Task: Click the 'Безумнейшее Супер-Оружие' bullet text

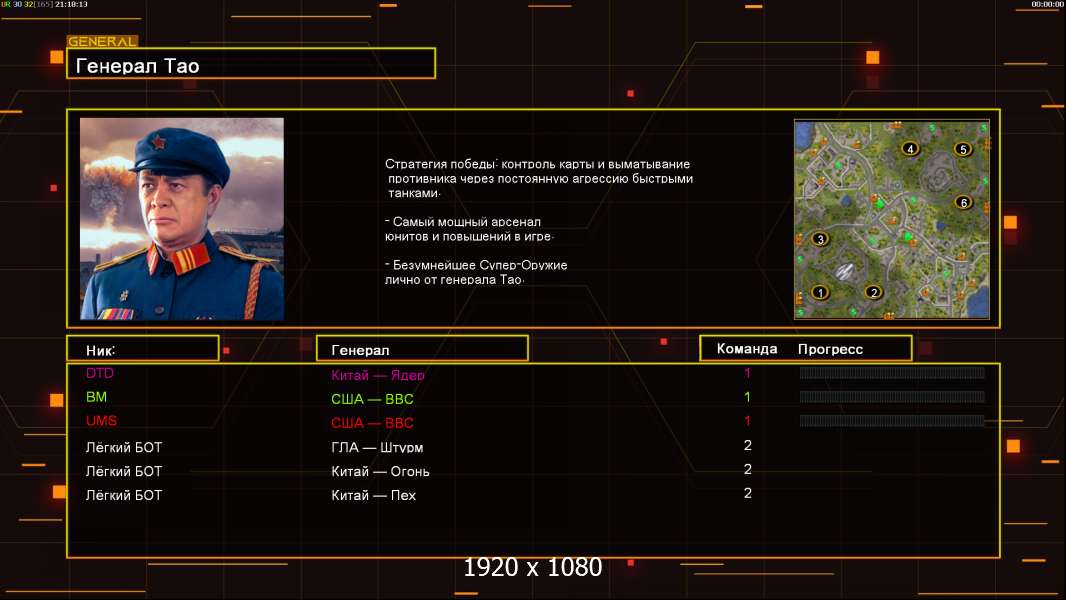Action: pos(476,272)
